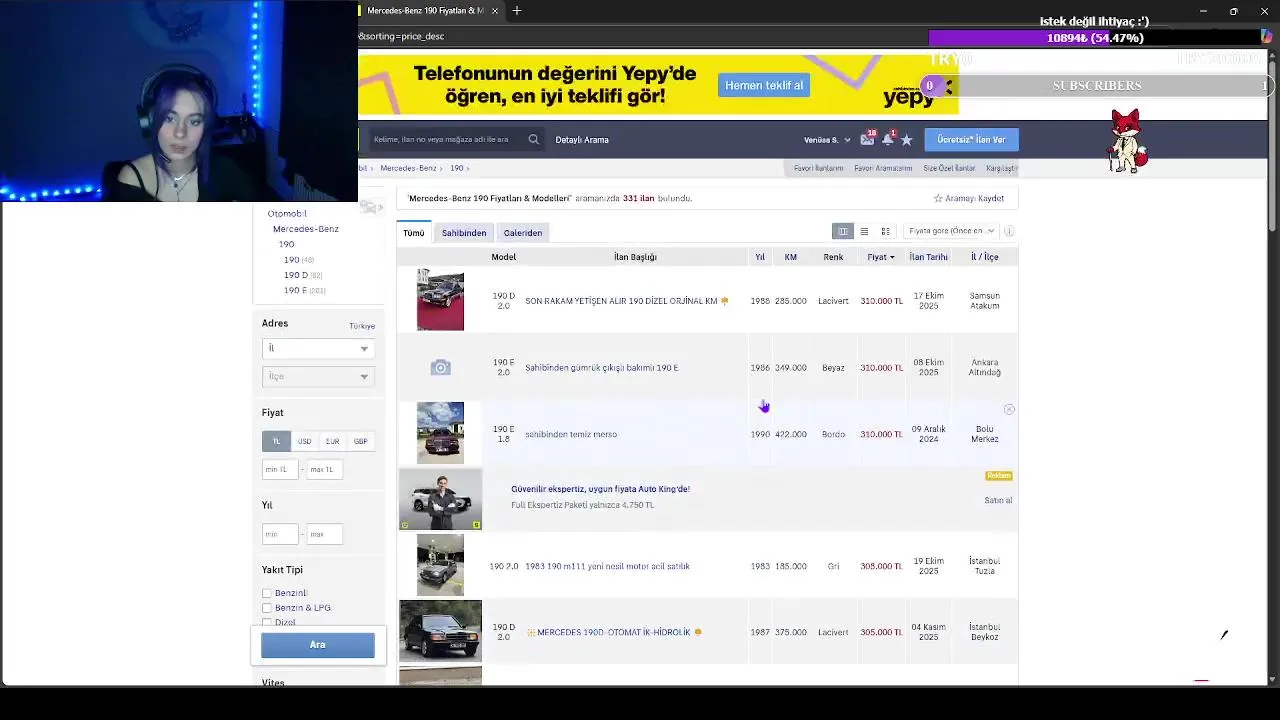This screenshot has height=720, width=1280.
Task: Tick the Benzin & LPG checkbox
Action: pyautogui.click(x=267, y=608)
